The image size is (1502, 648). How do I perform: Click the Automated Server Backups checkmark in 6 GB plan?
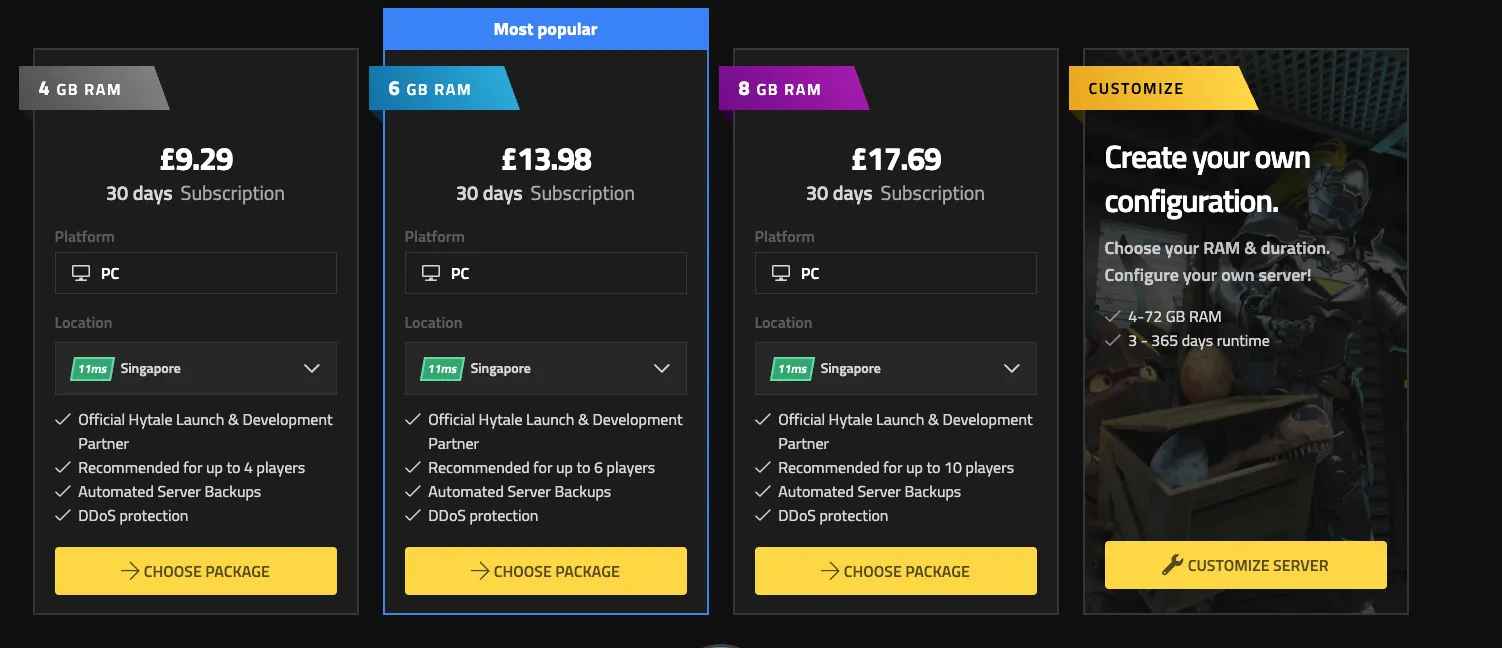click(413, 491)
